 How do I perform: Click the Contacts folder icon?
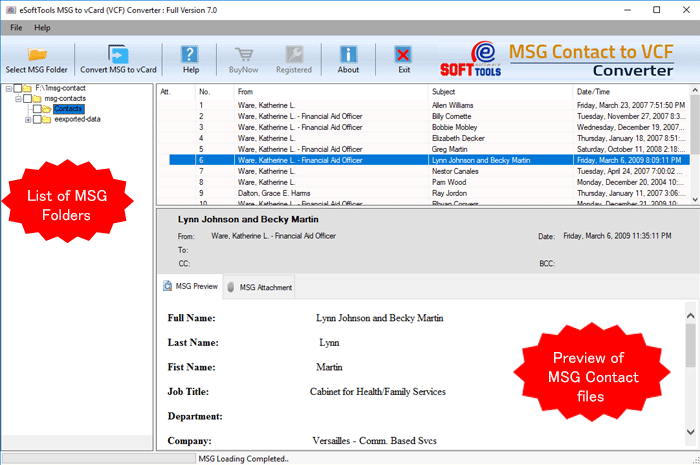[x=47, y=109]
